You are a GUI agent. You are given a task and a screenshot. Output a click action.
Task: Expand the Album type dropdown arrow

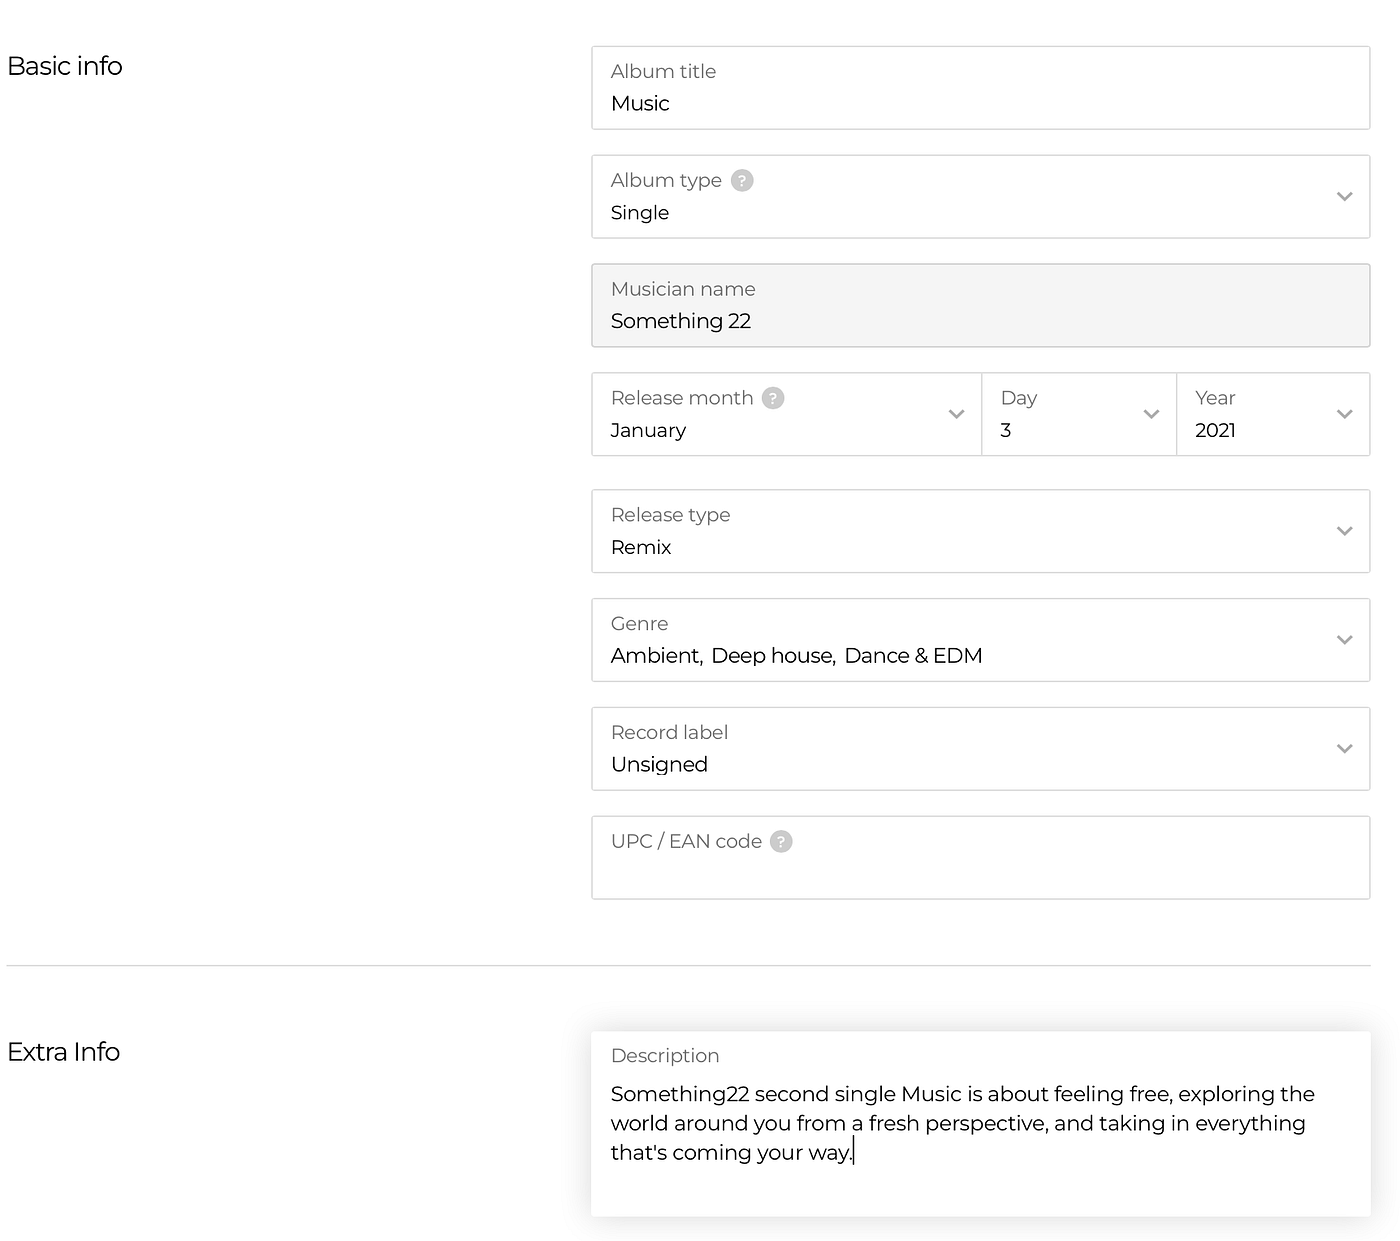click(1344, 197)
